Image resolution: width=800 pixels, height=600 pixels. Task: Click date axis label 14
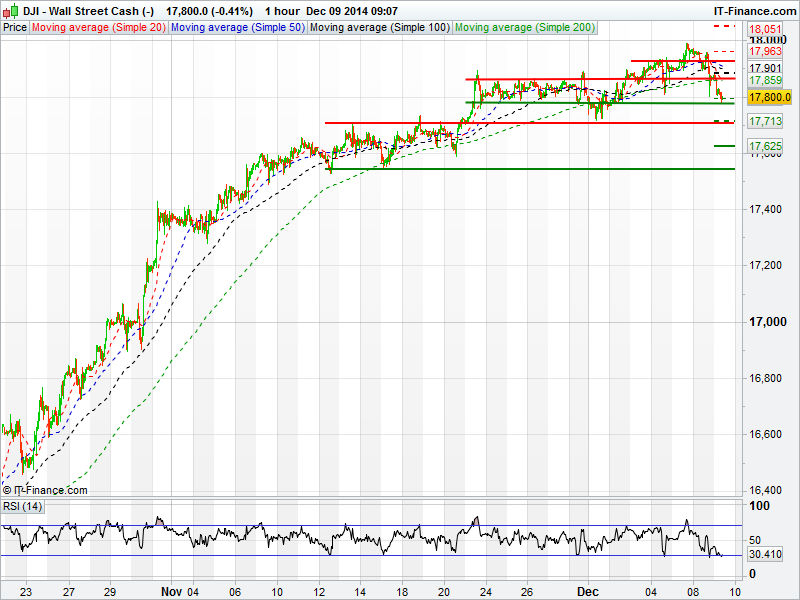(360, 592)
